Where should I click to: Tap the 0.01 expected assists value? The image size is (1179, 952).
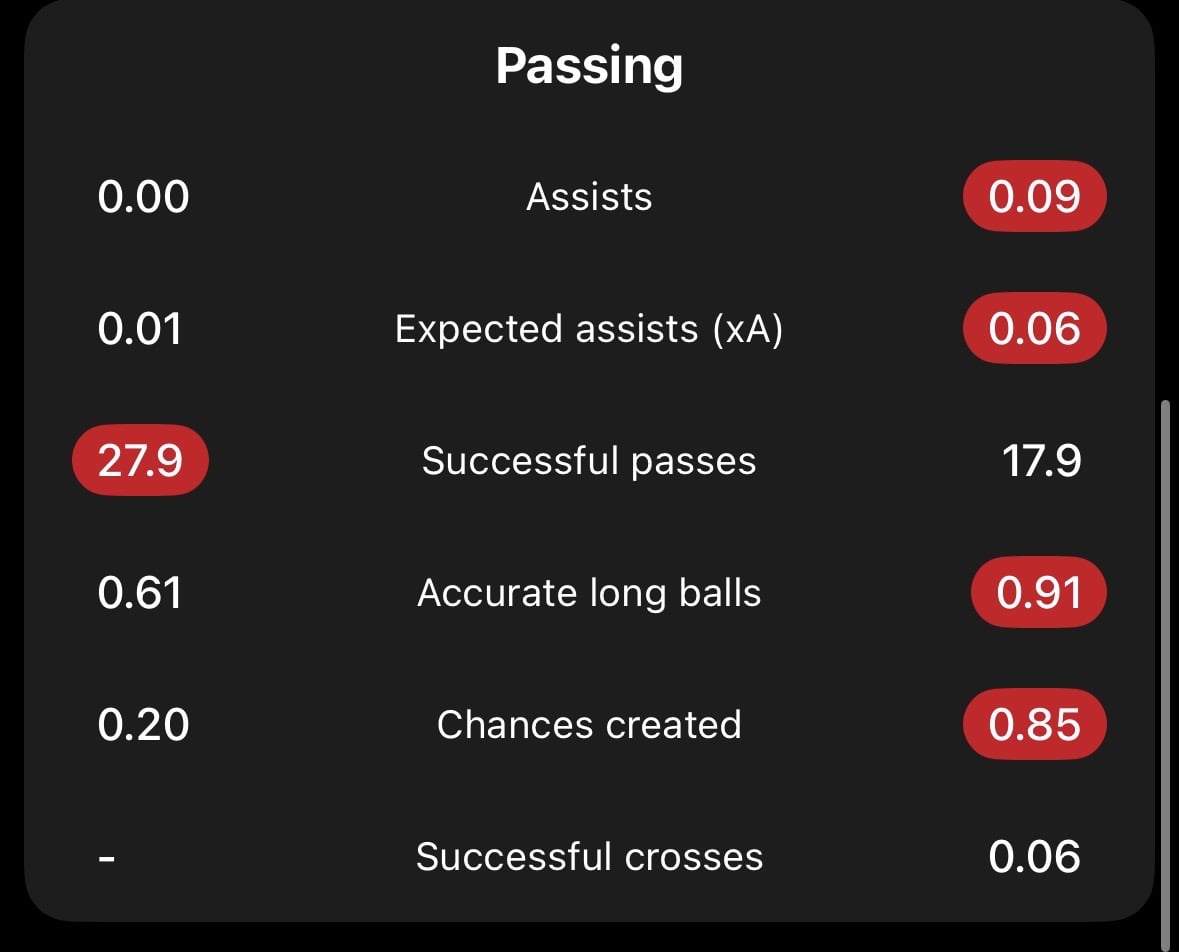click(x=140, y=329)
